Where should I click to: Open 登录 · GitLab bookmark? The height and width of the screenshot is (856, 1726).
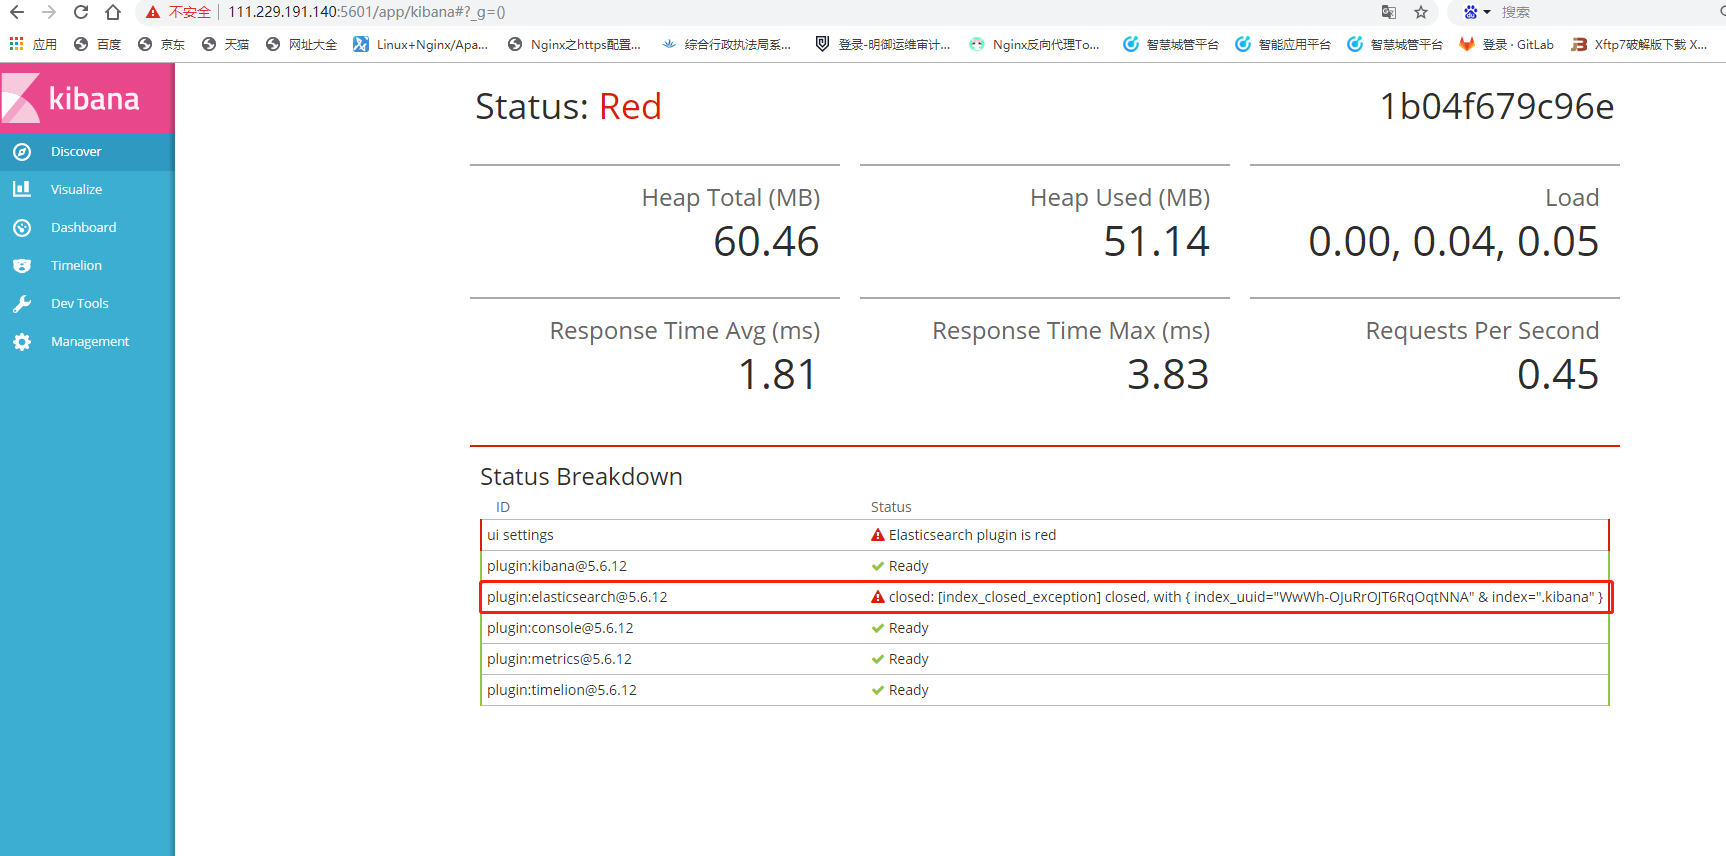pyautogui.click(x=1506, y=44)
